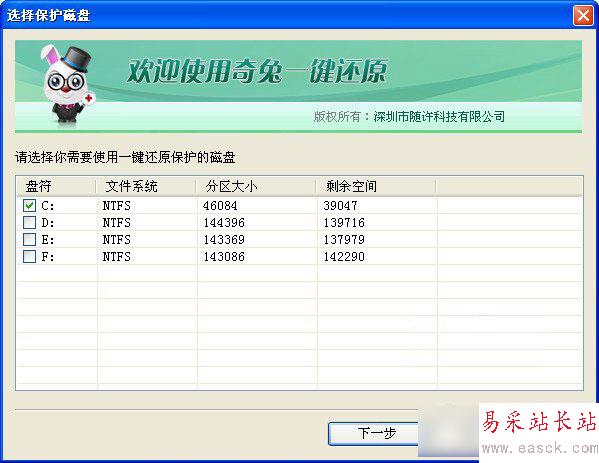The image size is (599, 463).
Task: Click partition size 46084
Action: (x=220, y=206)
